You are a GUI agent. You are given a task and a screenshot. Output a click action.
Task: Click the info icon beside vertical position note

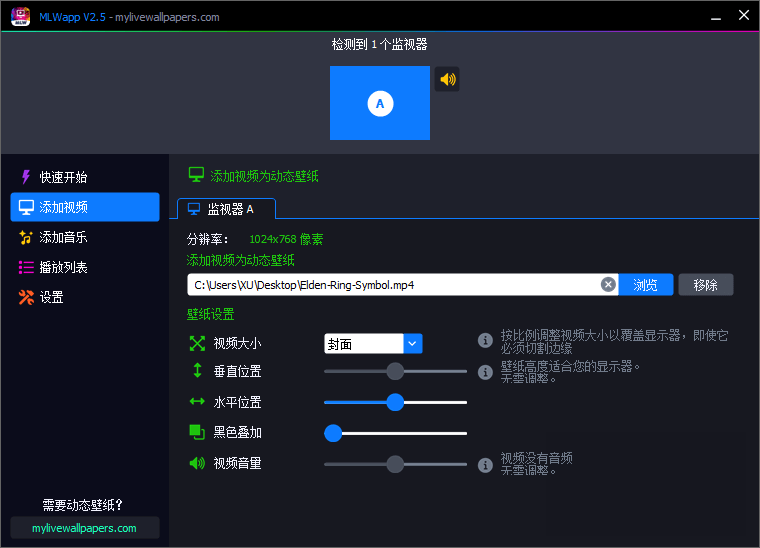coord(485,372)
